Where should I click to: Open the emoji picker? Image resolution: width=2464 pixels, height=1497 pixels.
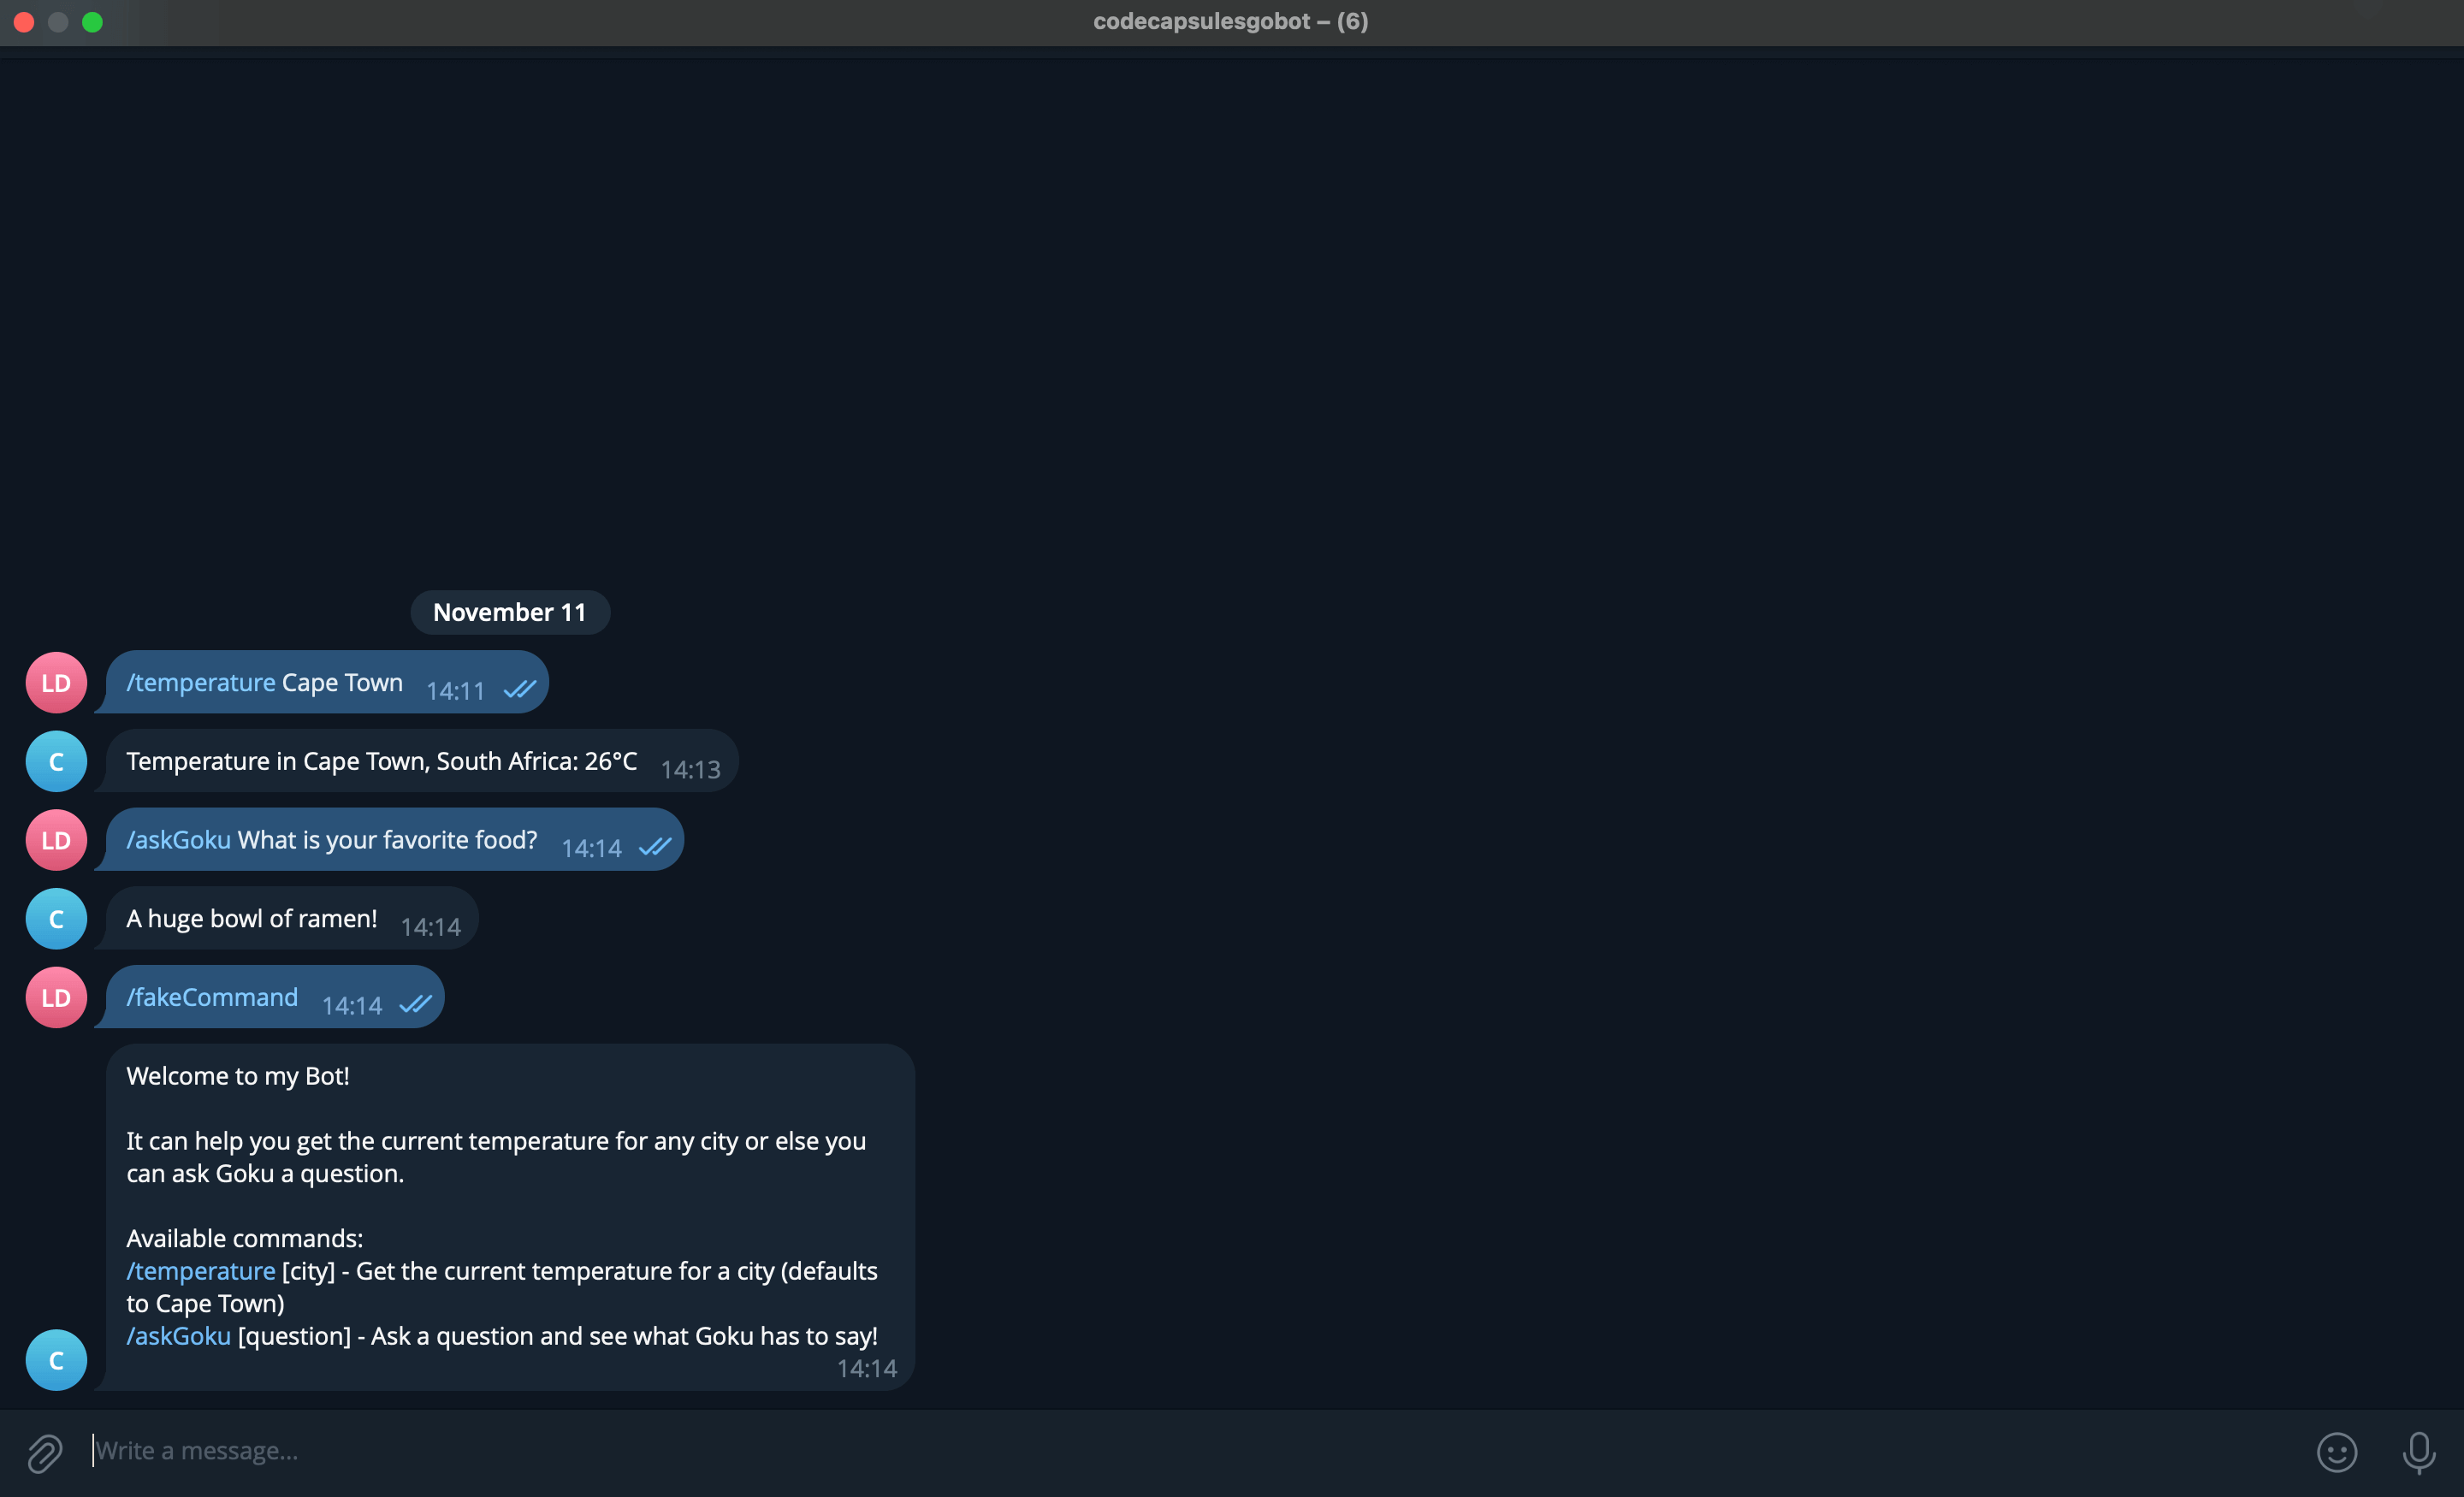click(2337, 1452)
